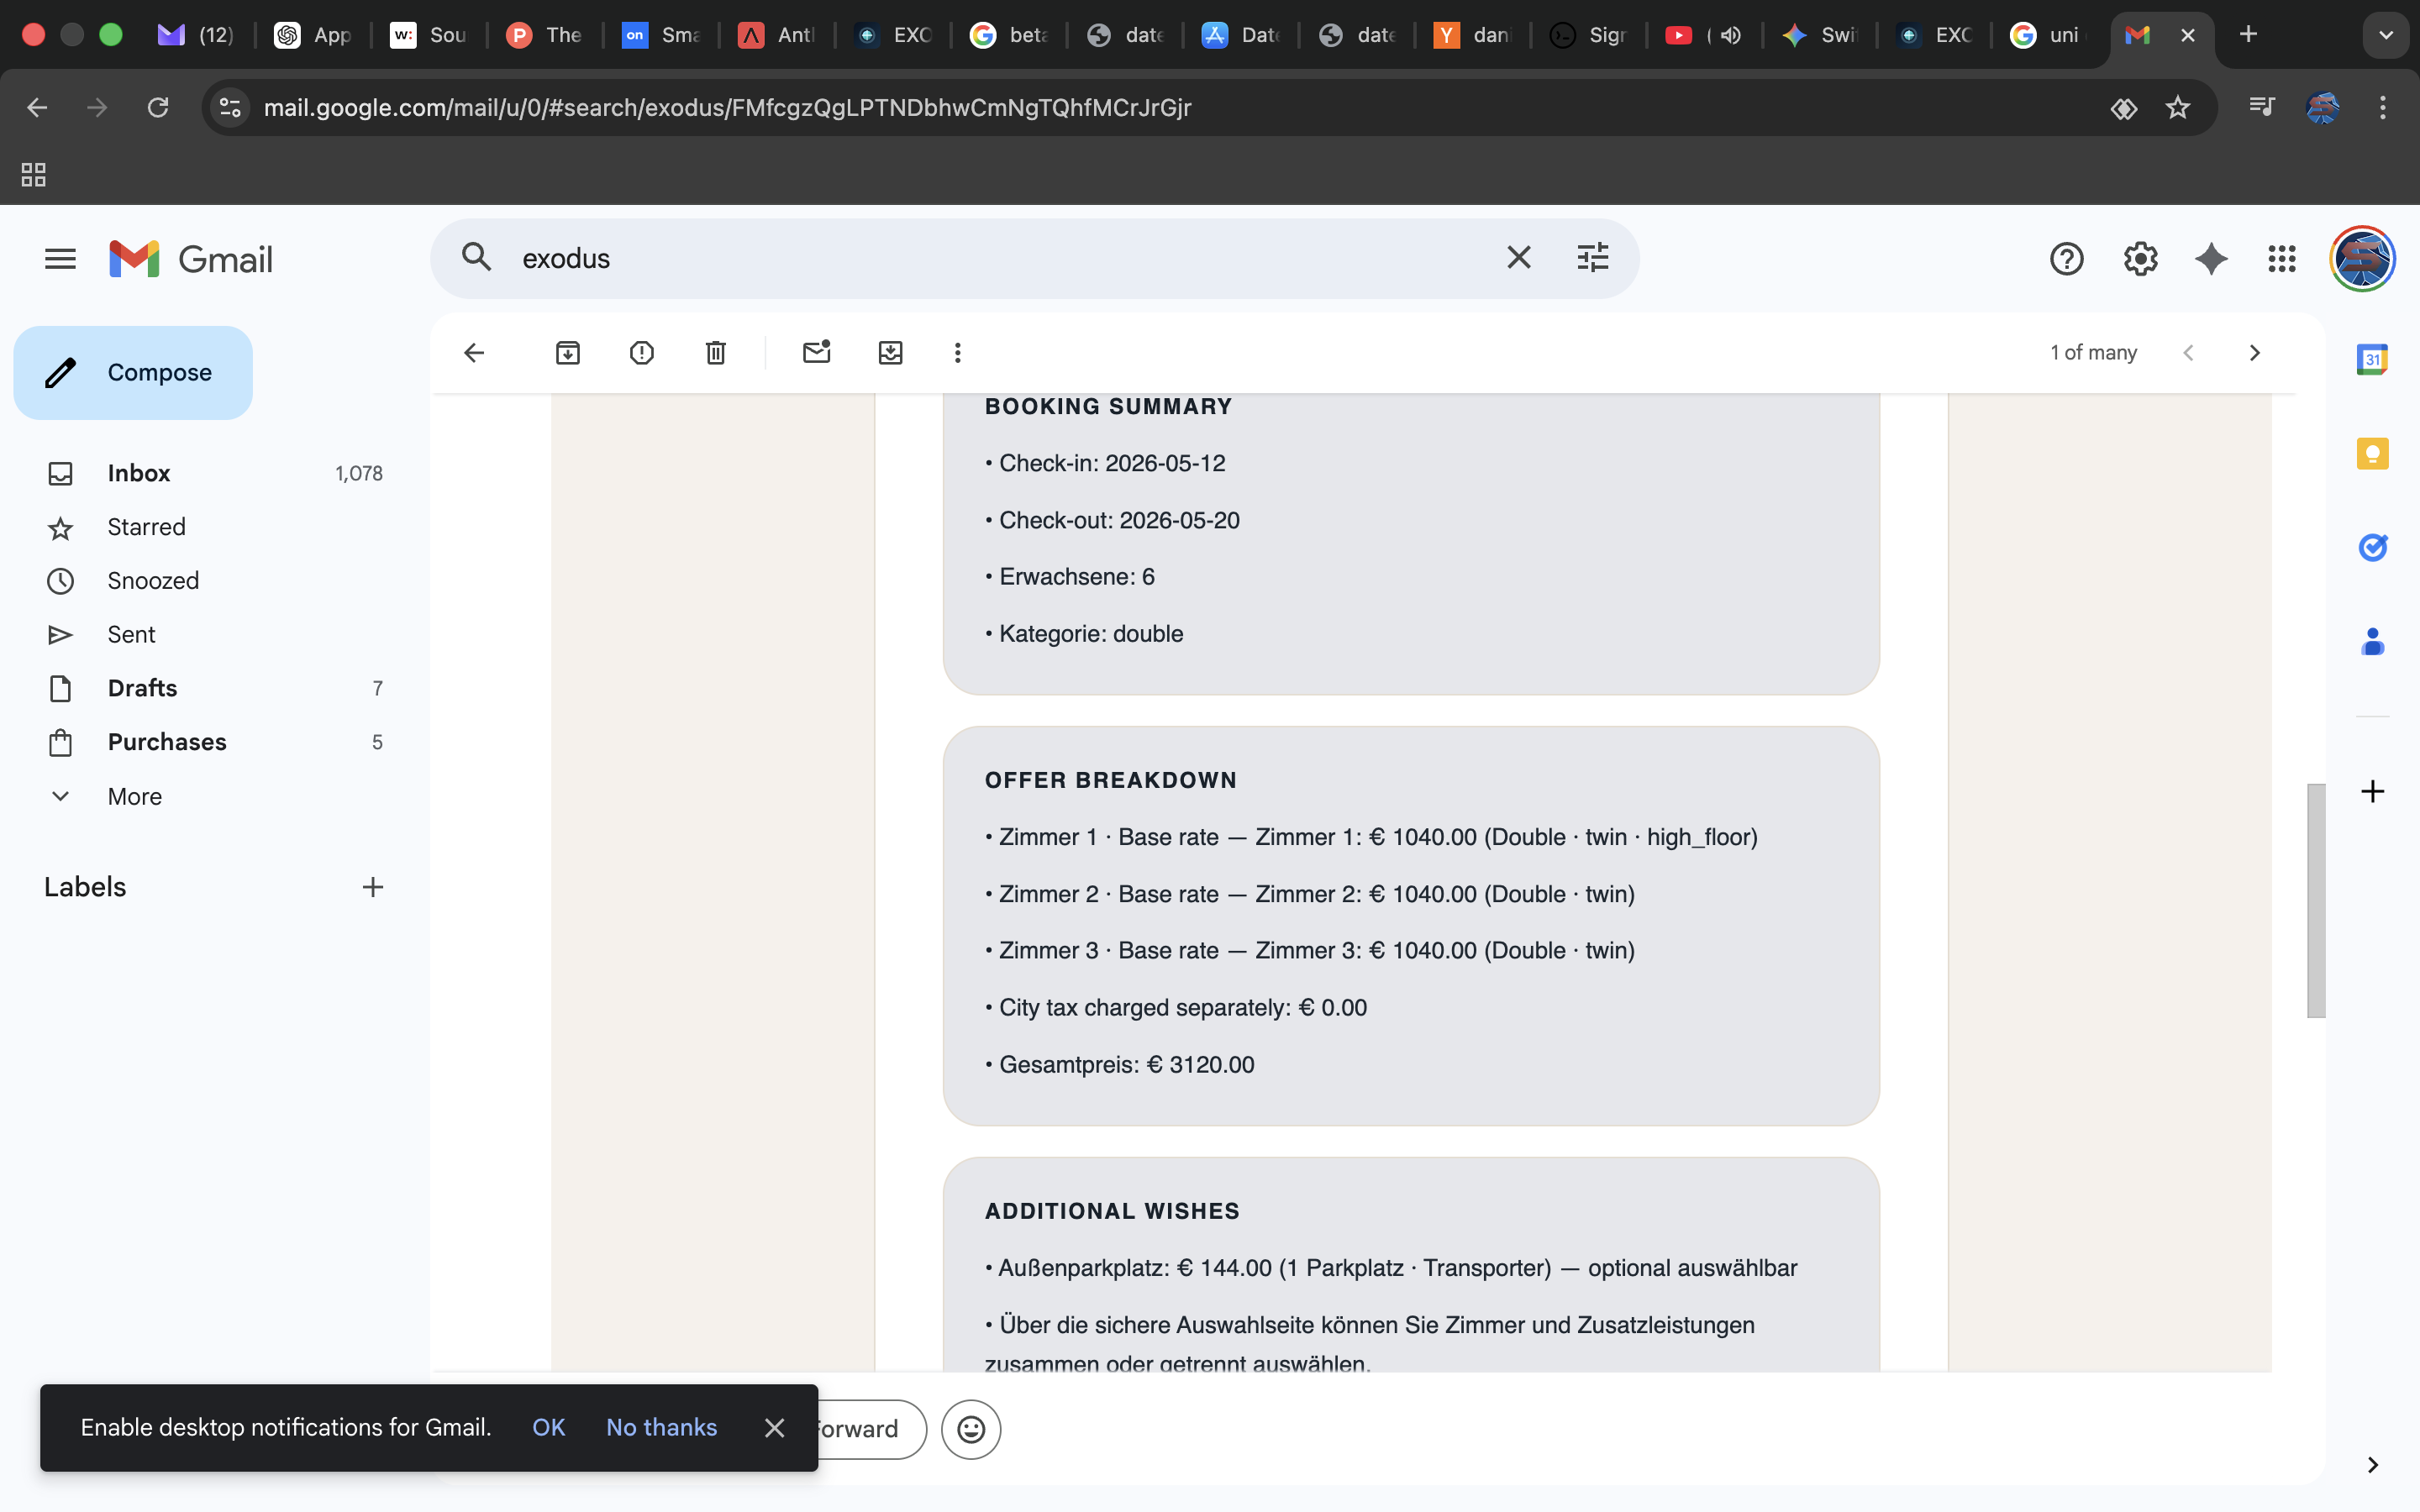Viewport: 2420px width, 1512px height.
Task: Go back in Chrome history
Action: click(x=37, y=107)
